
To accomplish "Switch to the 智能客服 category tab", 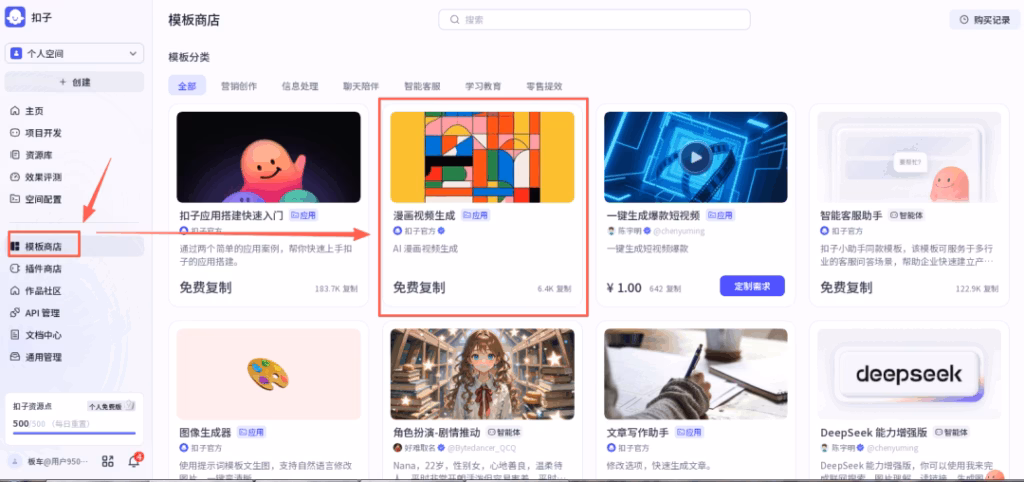I will point(422,86).
